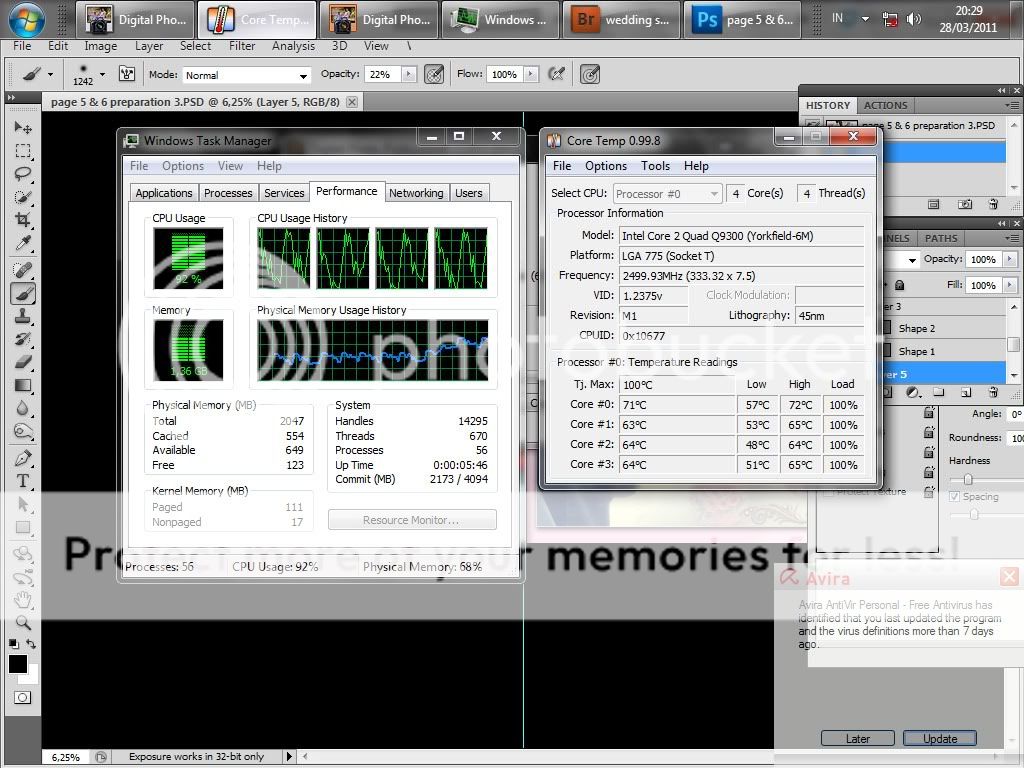
Task: Select the Spot Healing Brush tool
Action: click(23, 270)
